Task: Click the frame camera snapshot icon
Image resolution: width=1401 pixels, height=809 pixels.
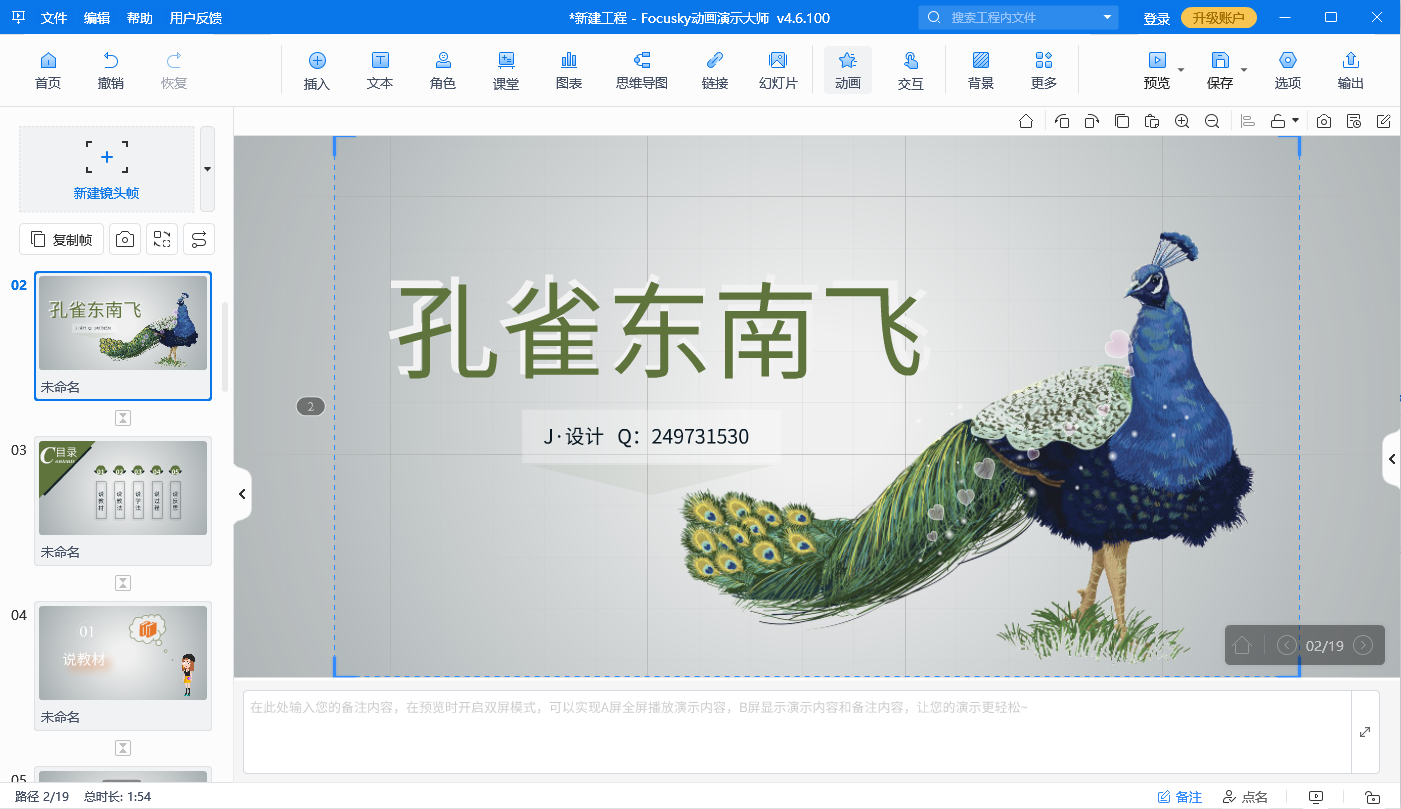Action: [x=125, y=239]
